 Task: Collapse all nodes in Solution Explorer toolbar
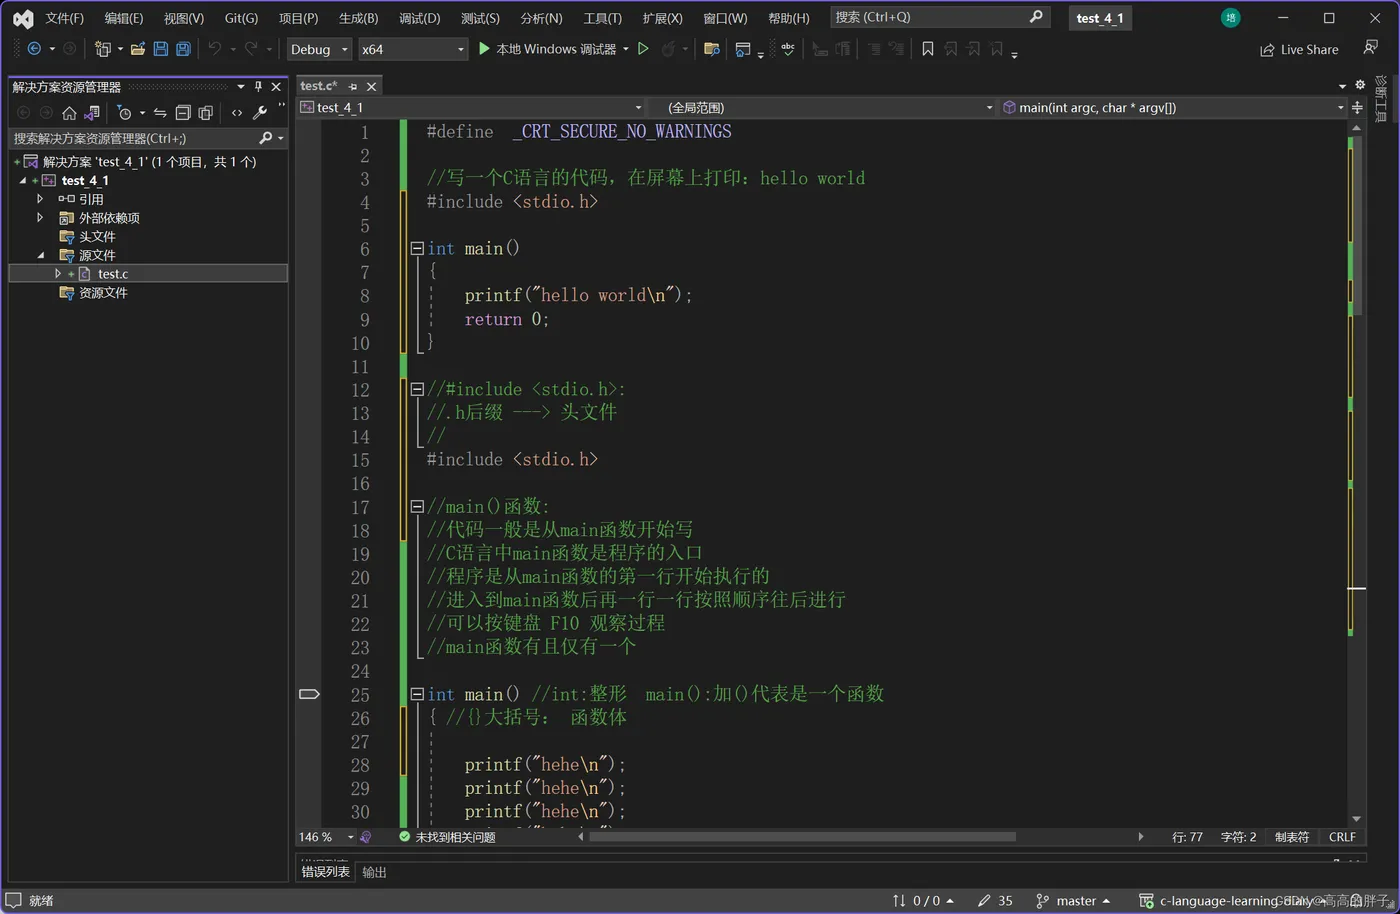point(183,113)
